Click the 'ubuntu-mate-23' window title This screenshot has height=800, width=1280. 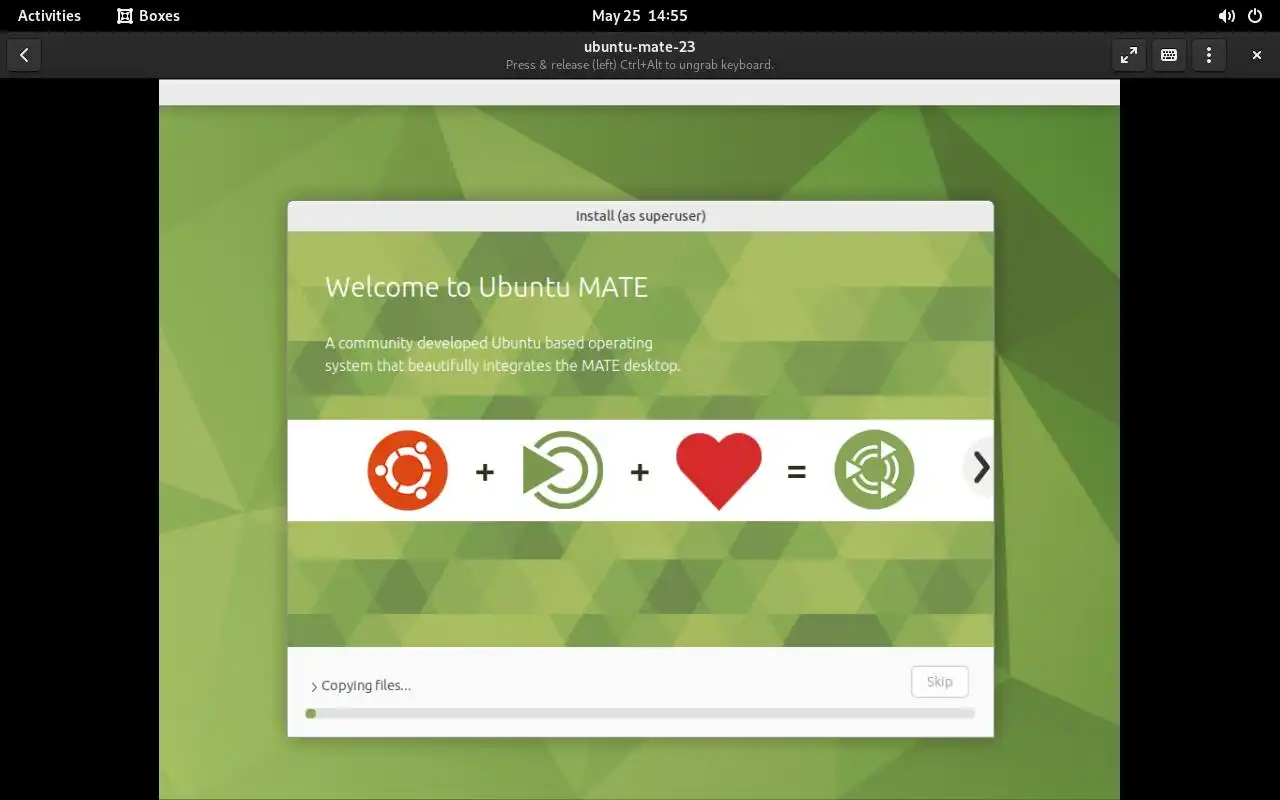tap(640, 46)
